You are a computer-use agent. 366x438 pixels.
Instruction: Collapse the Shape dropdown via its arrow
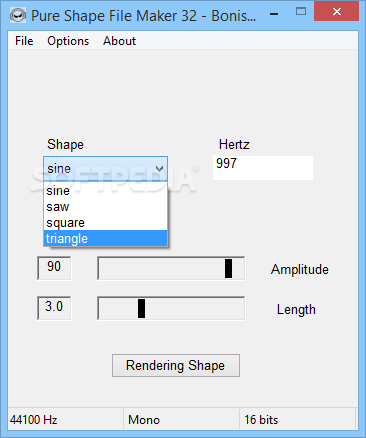tap(160, 169)
